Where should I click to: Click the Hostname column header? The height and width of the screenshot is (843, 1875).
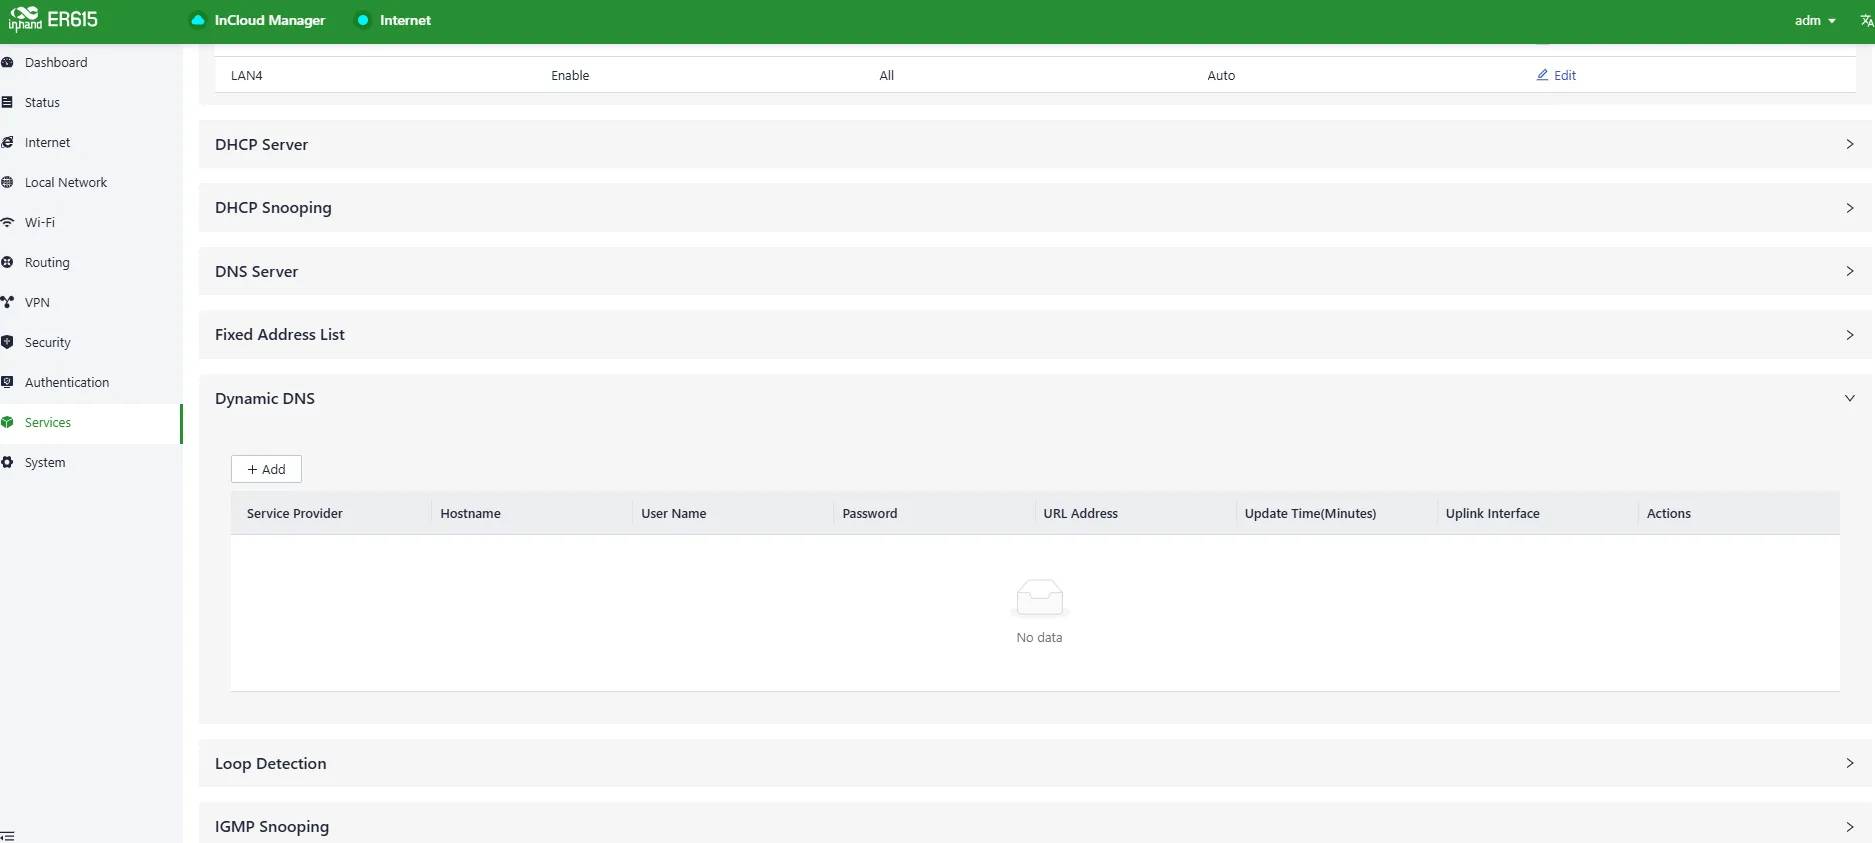(470, 513)
